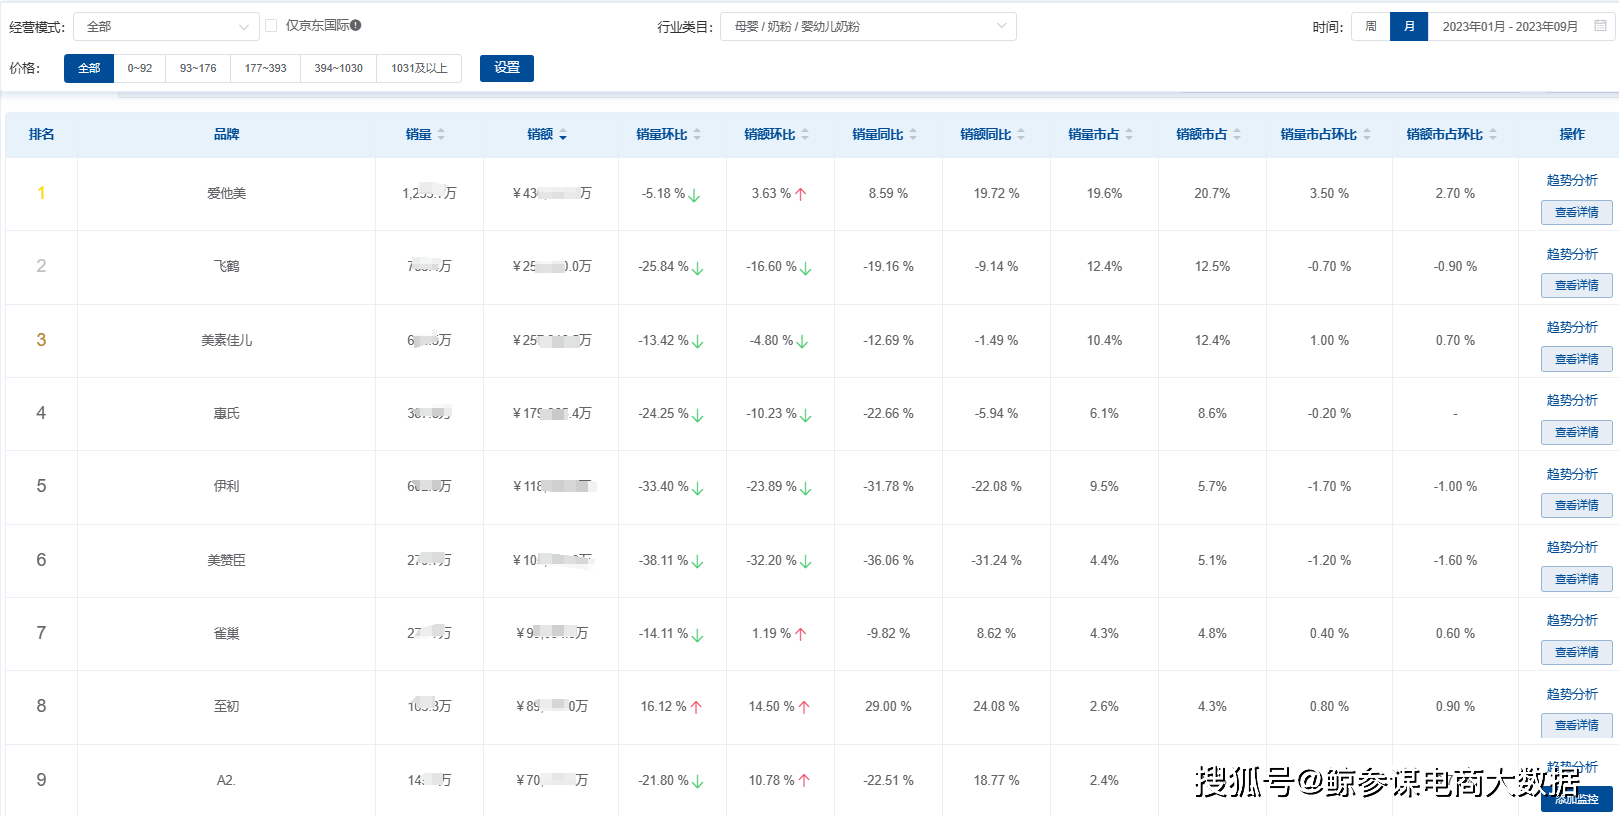Screen dimensions: 1619x816
Task: Click the brand name 惠氏
Action: click(226, 414)
